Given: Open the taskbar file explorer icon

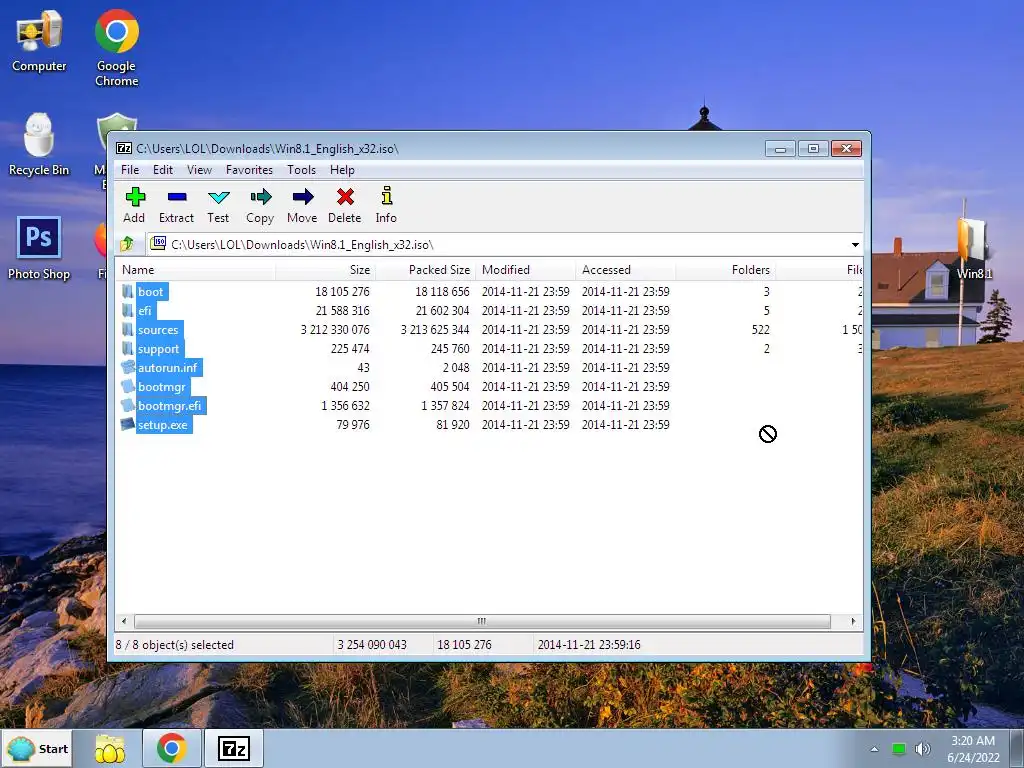Looking at the screenshot, I should (110, 748).
